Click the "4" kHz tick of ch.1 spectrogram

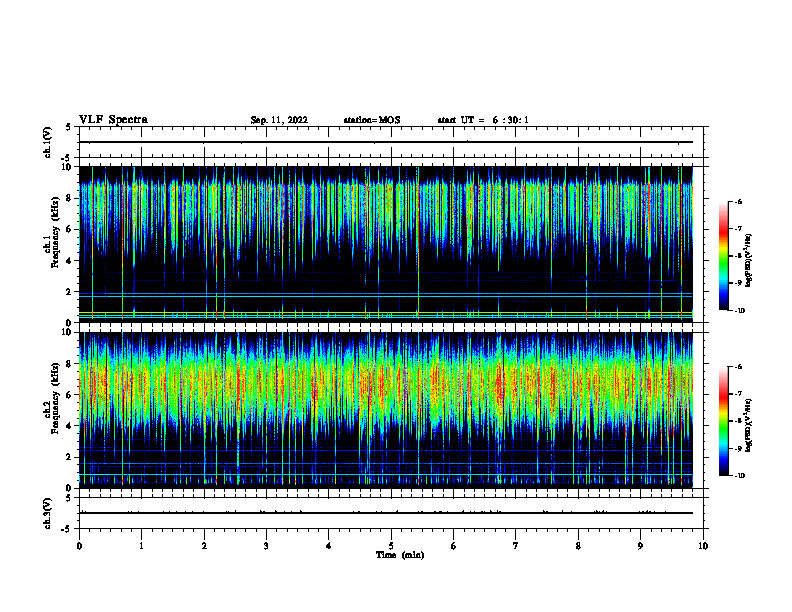(x=70, y=261)
